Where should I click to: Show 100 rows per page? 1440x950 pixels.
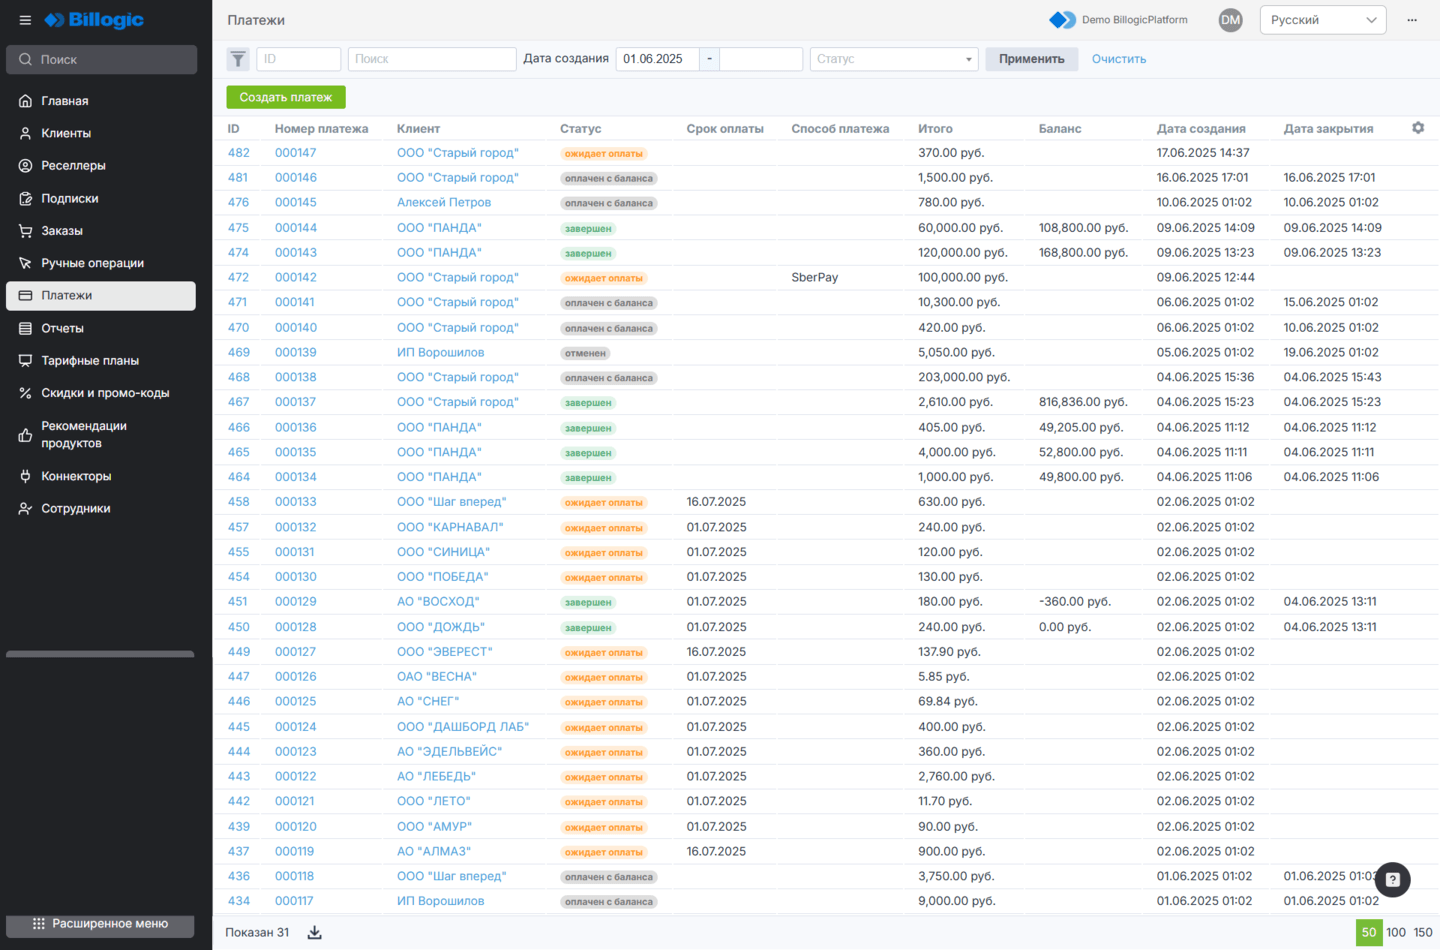(x=1396, y=932)
